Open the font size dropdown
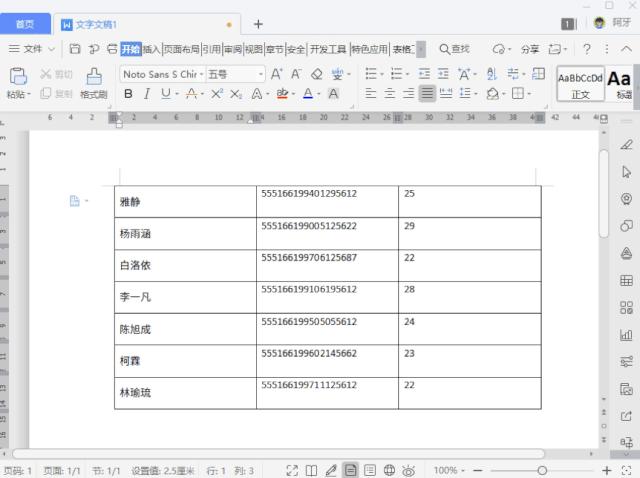Viewport: 640px width, 478px height. pos(260,74)
